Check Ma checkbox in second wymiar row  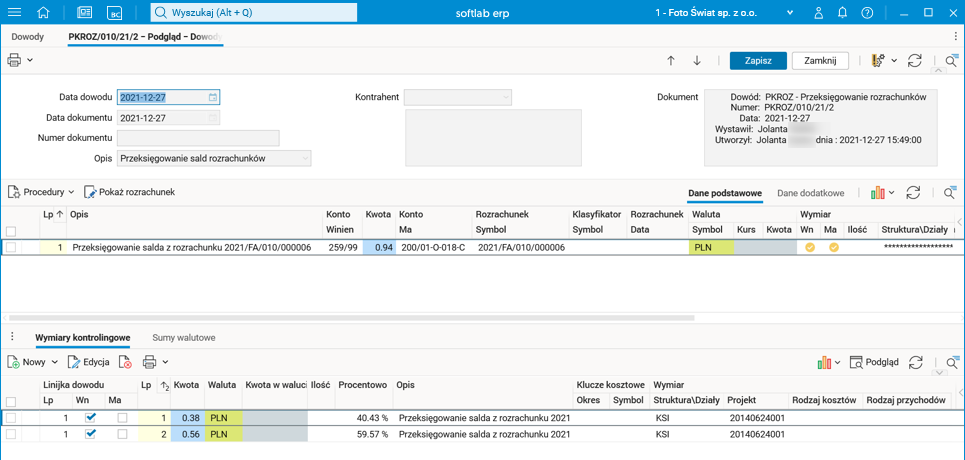tap(122, 435)
